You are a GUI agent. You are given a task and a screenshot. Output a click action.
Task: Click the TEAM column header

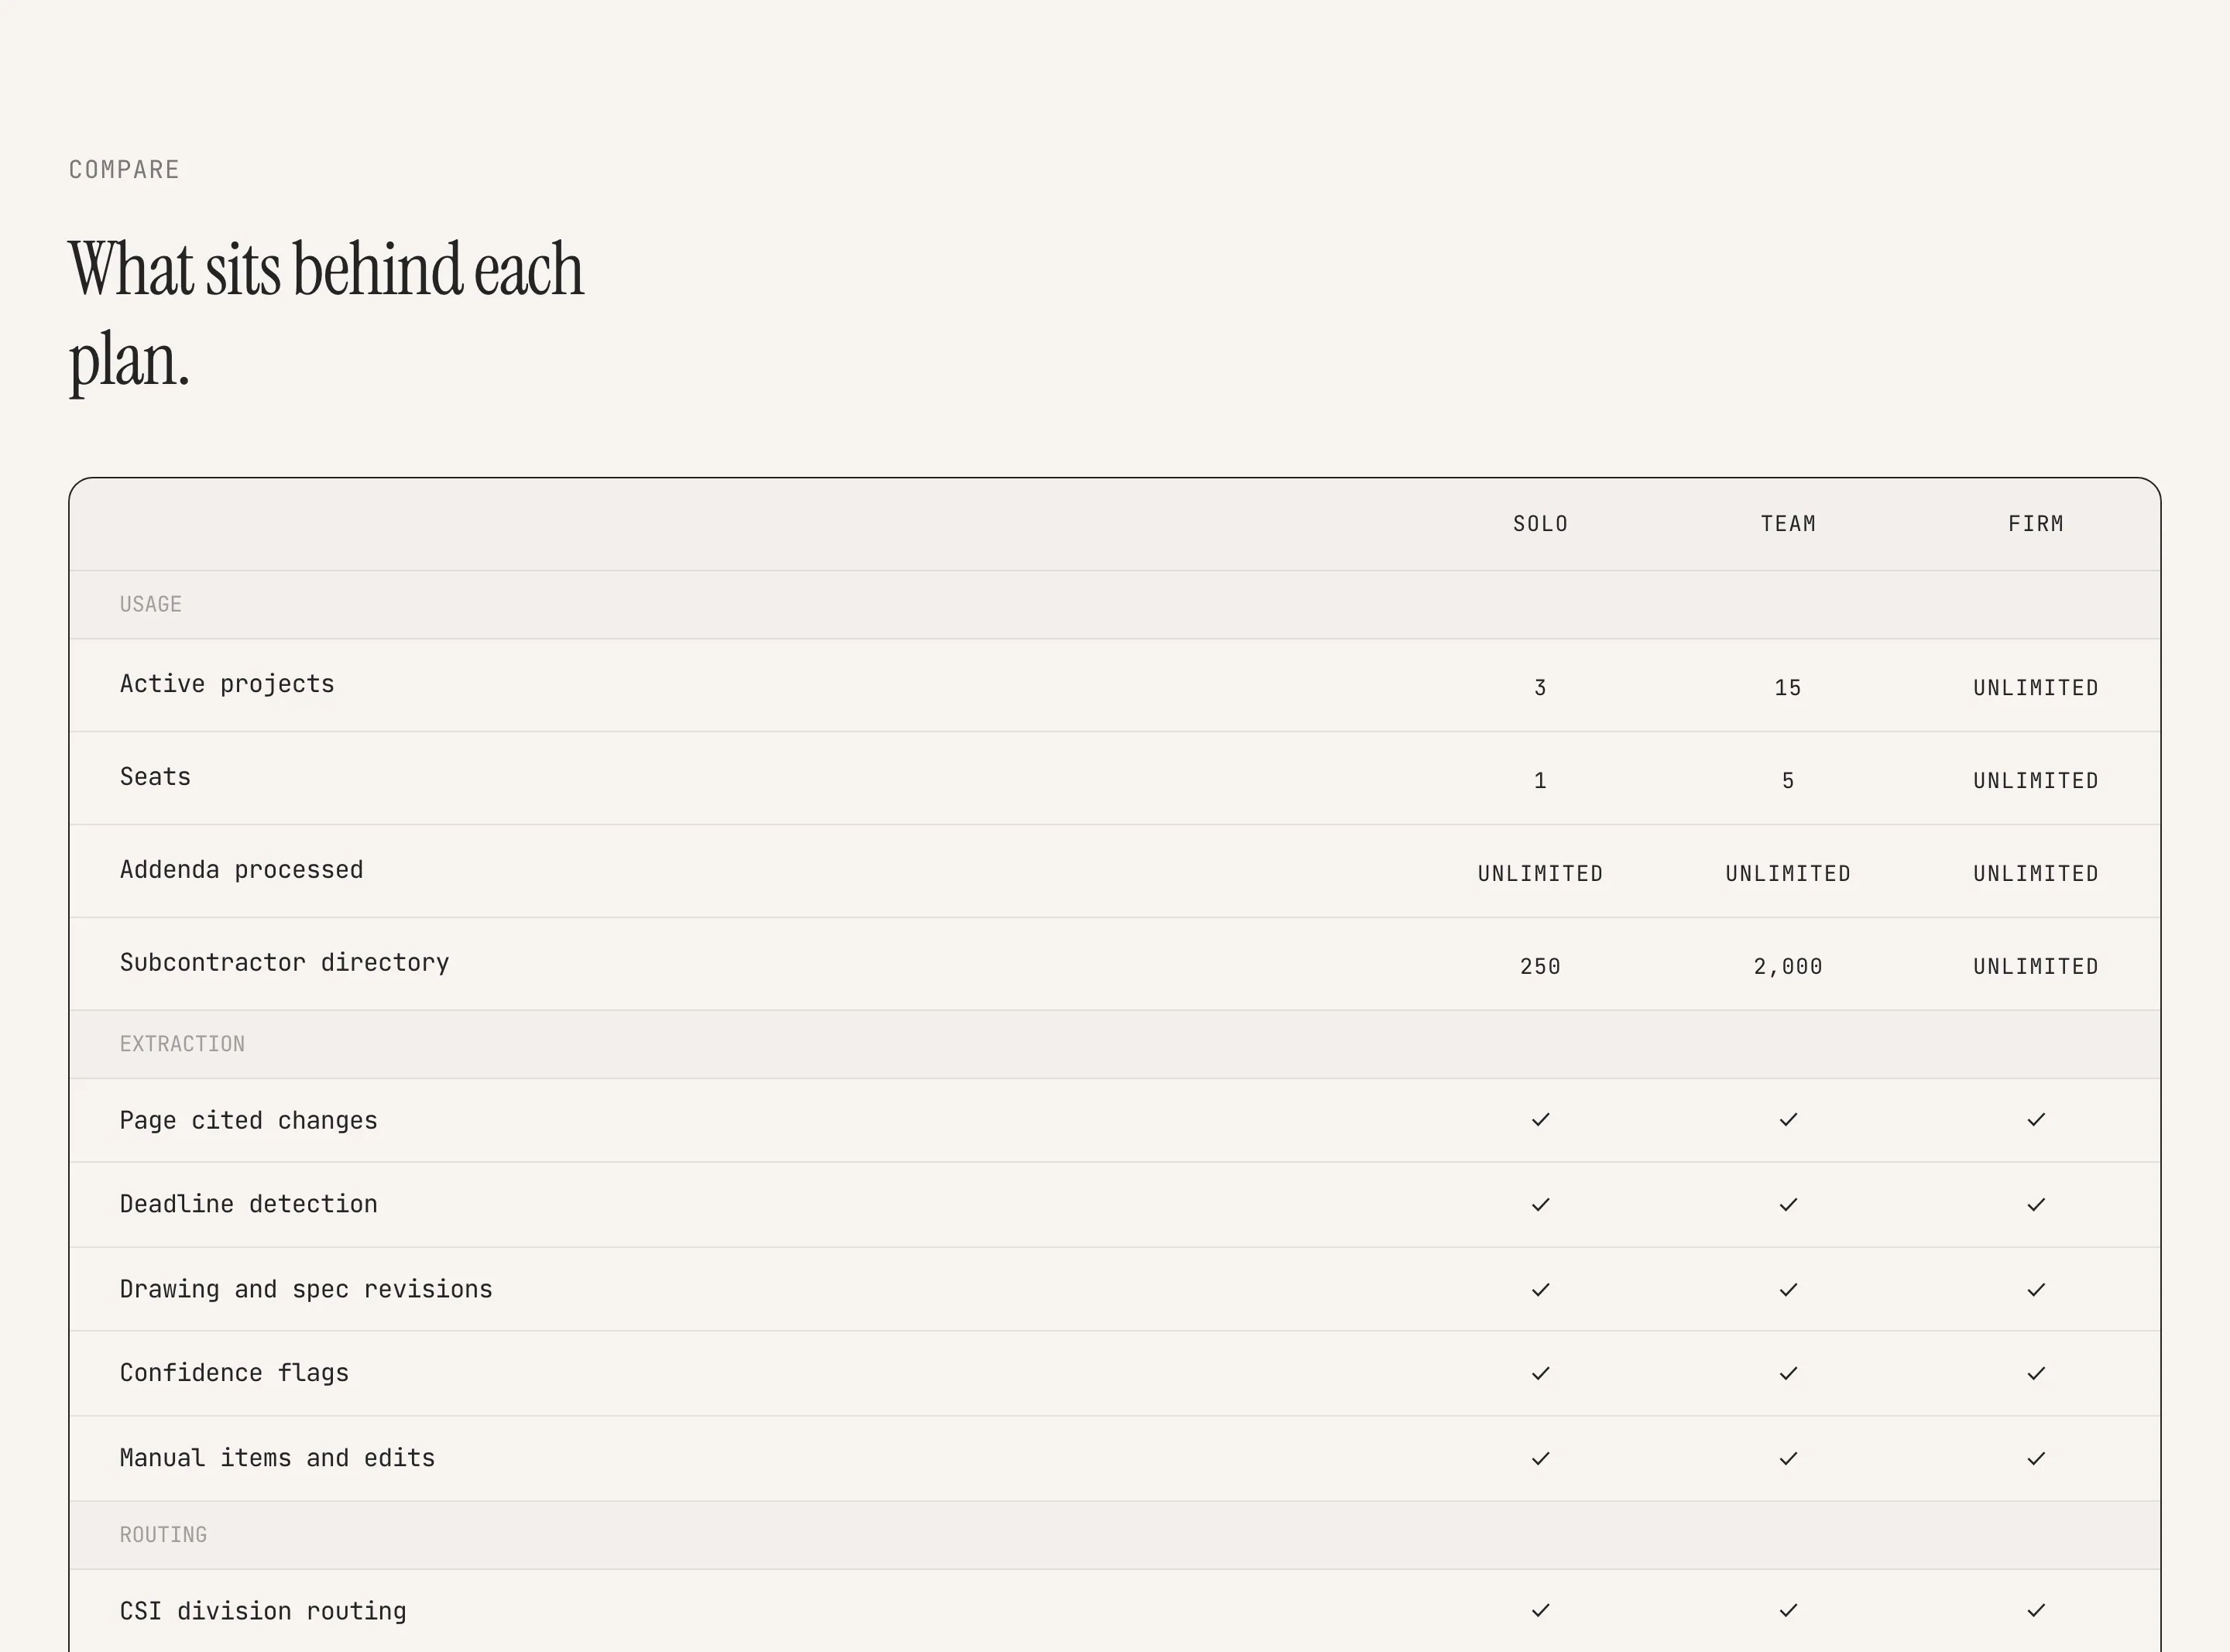click(x=1788, y=524)
